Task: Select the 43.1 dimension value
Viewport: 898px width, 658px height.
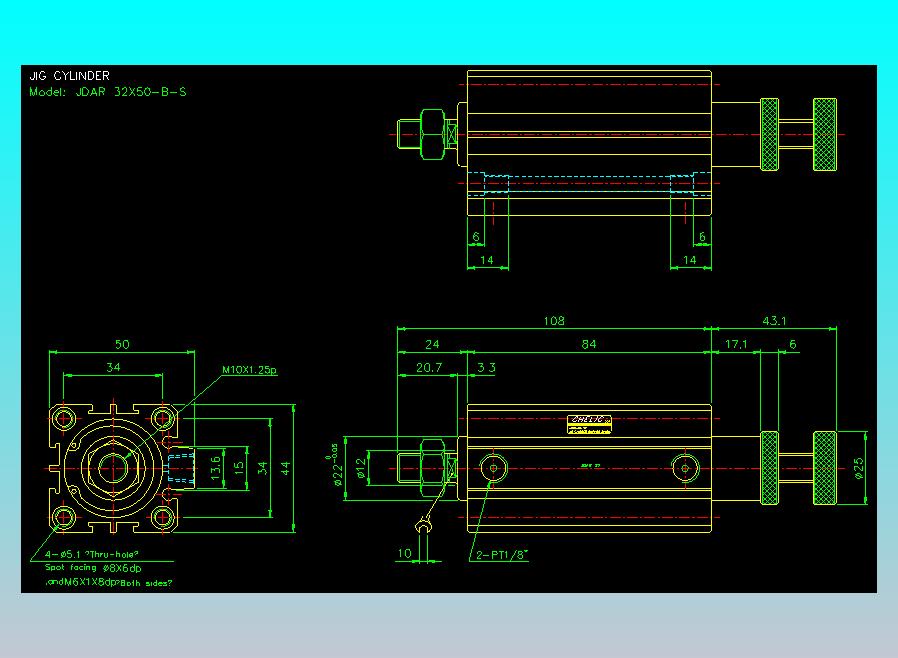Action: pyautogui.click(x=774, y=321)
